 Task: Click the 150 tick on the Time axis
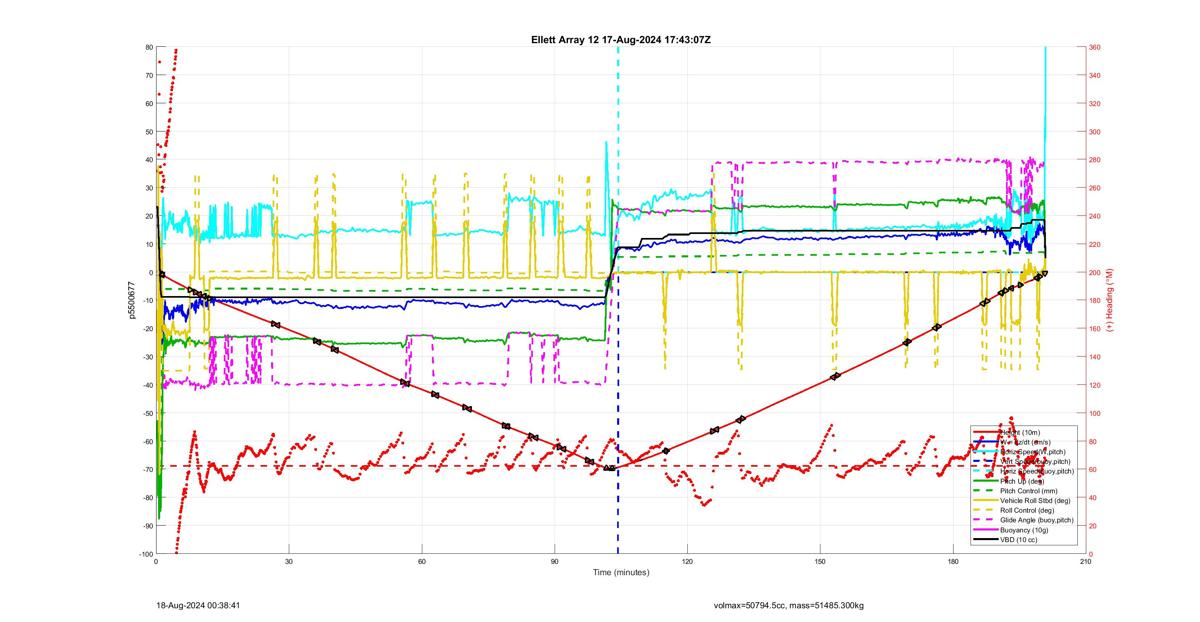coord(820,562)
